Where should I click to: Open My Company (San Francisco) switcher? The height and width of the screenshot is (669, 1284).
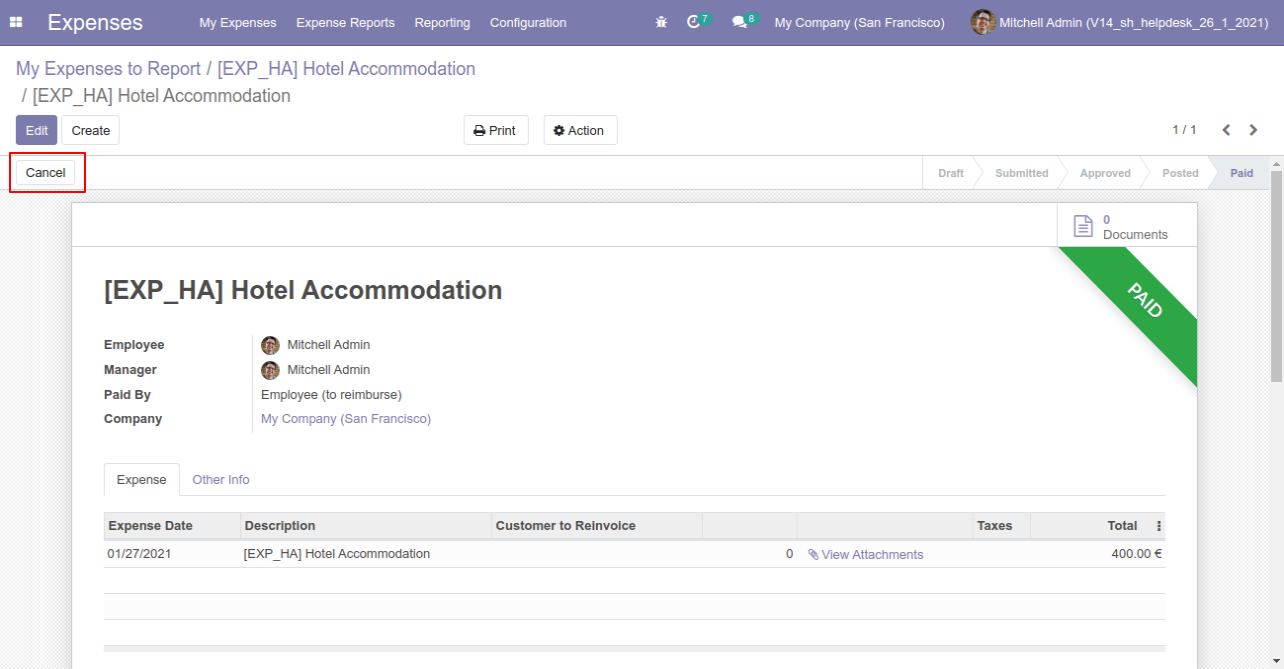859,22
